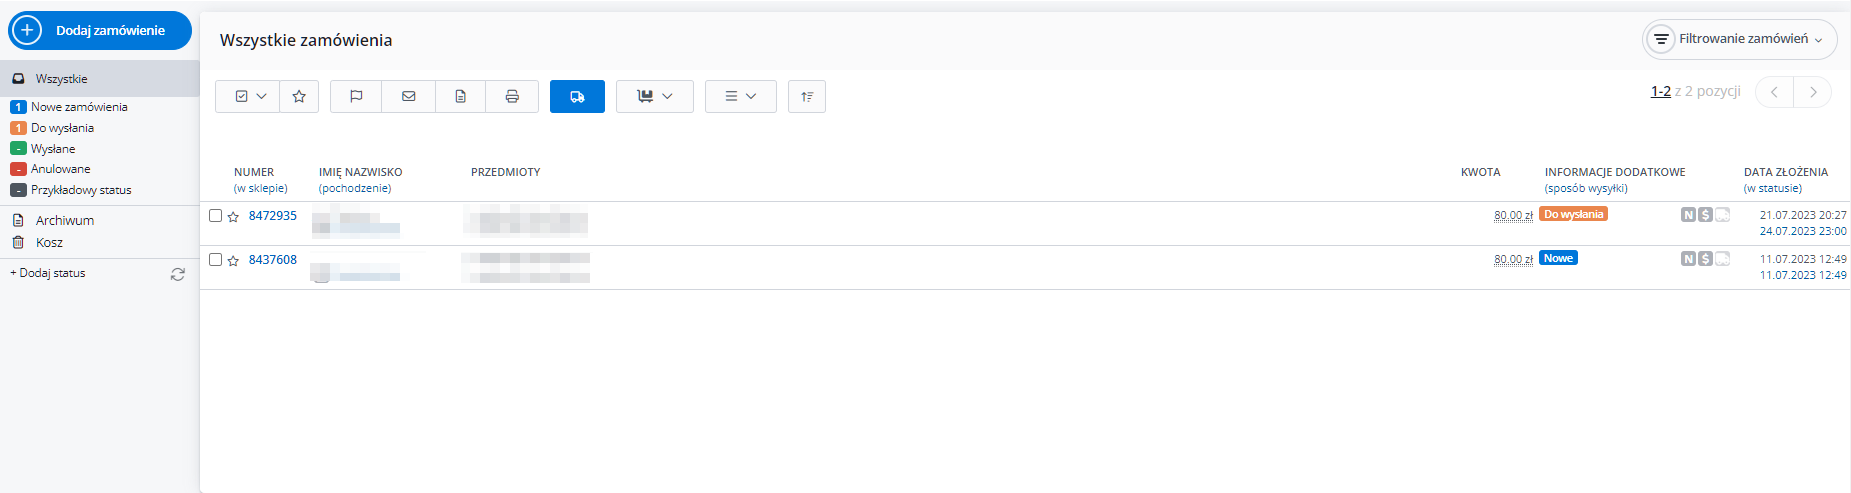Click the star favorites toolbar button

(x=299, y=96)
